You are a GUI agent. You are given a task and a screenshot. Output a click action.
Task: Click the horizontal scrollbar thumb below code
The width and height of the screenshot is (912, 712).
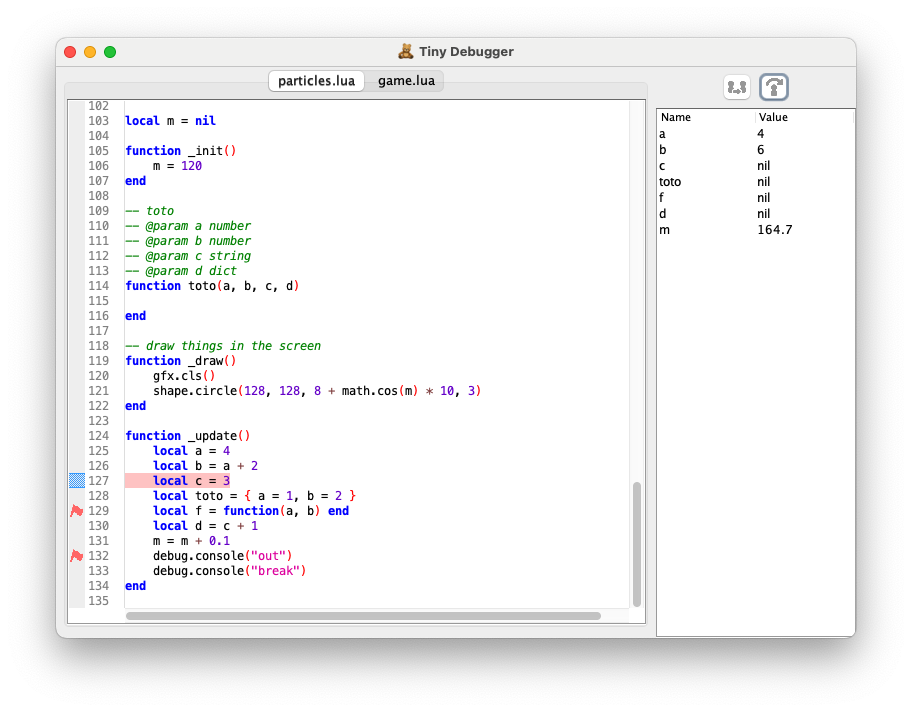coord(364,615)
